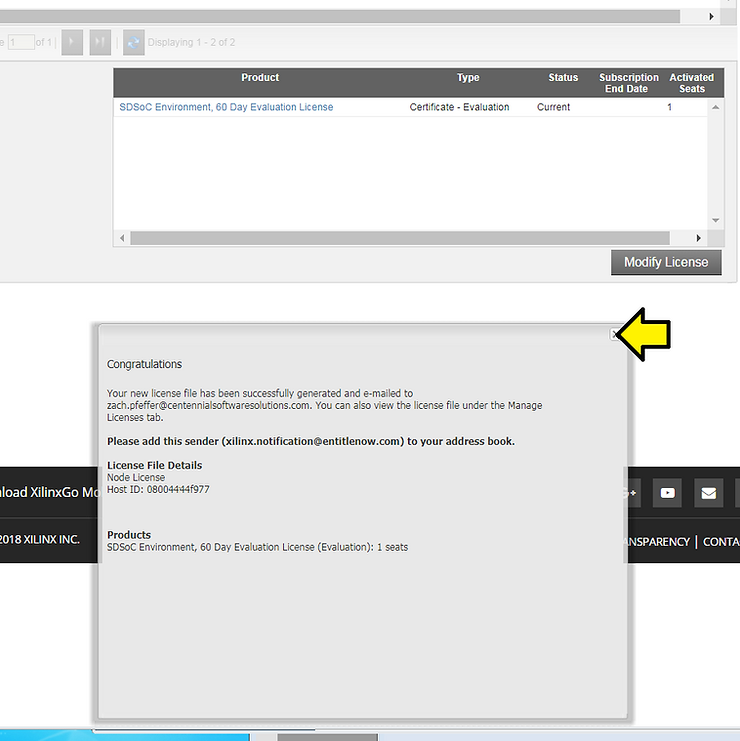Click the 'Node License' text in the dialog
The height and width of the screenshot is (741, 740).
pos(136,477)
